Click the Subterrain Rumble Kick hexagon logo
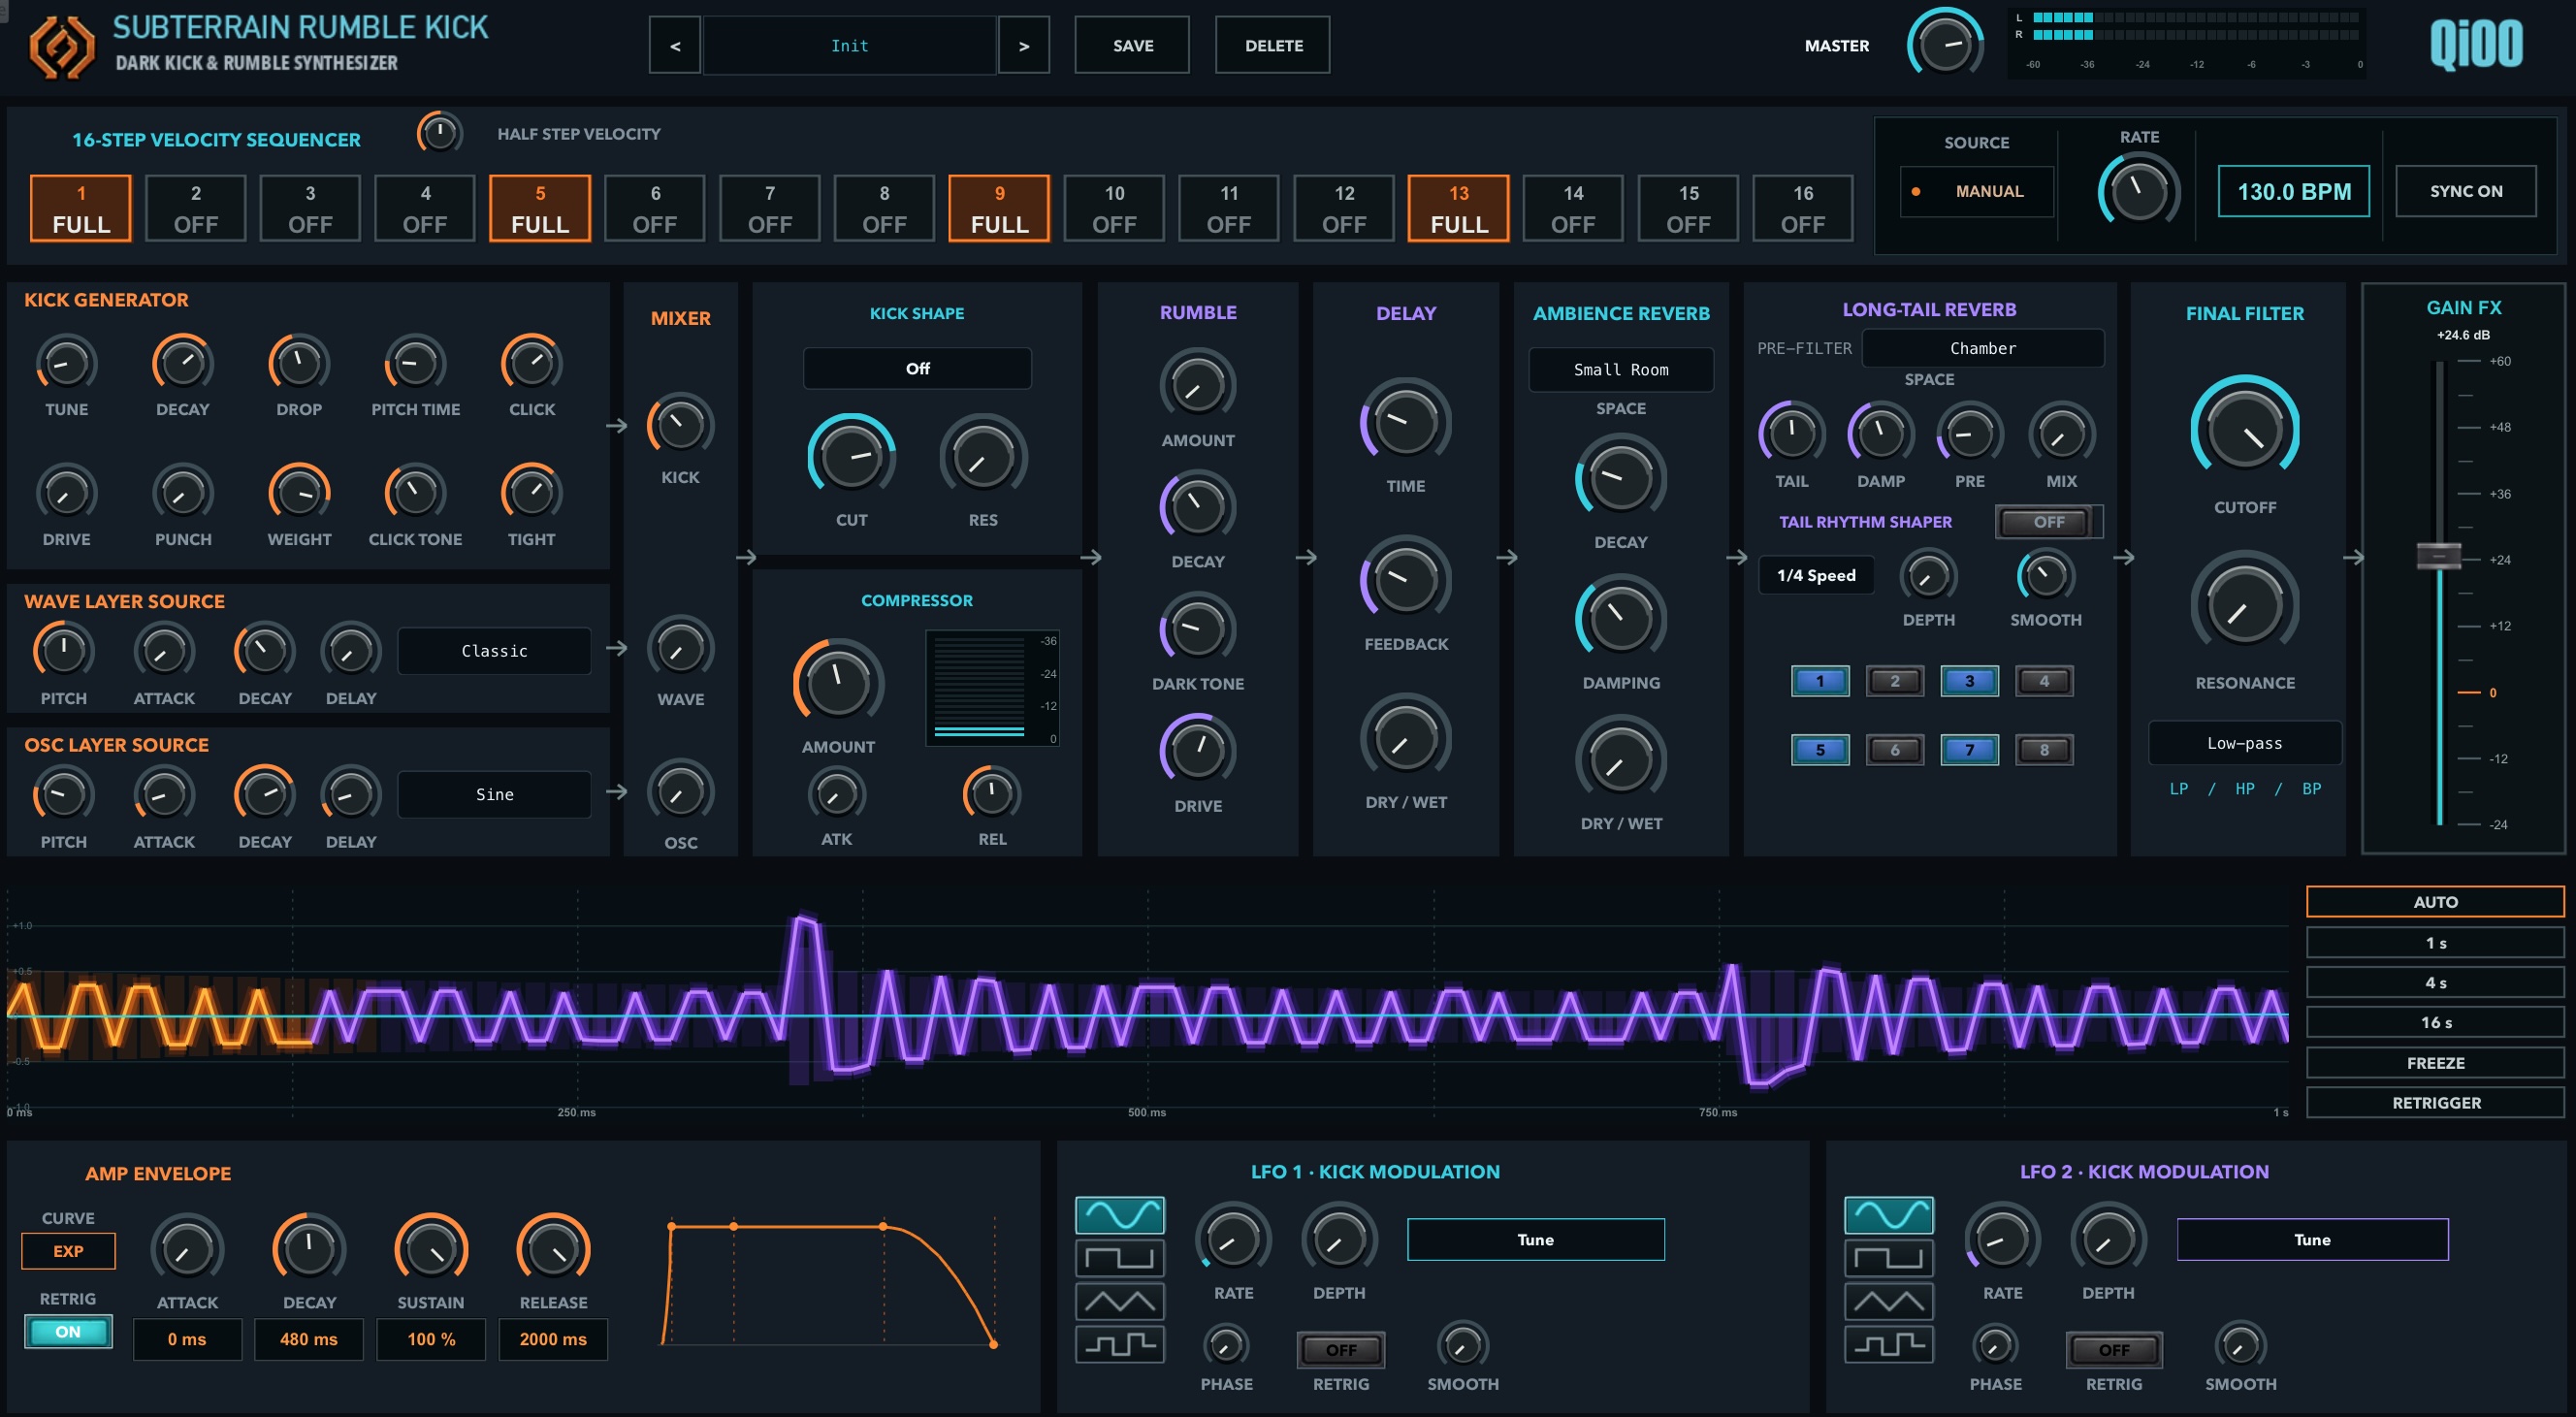 point(62,46)
